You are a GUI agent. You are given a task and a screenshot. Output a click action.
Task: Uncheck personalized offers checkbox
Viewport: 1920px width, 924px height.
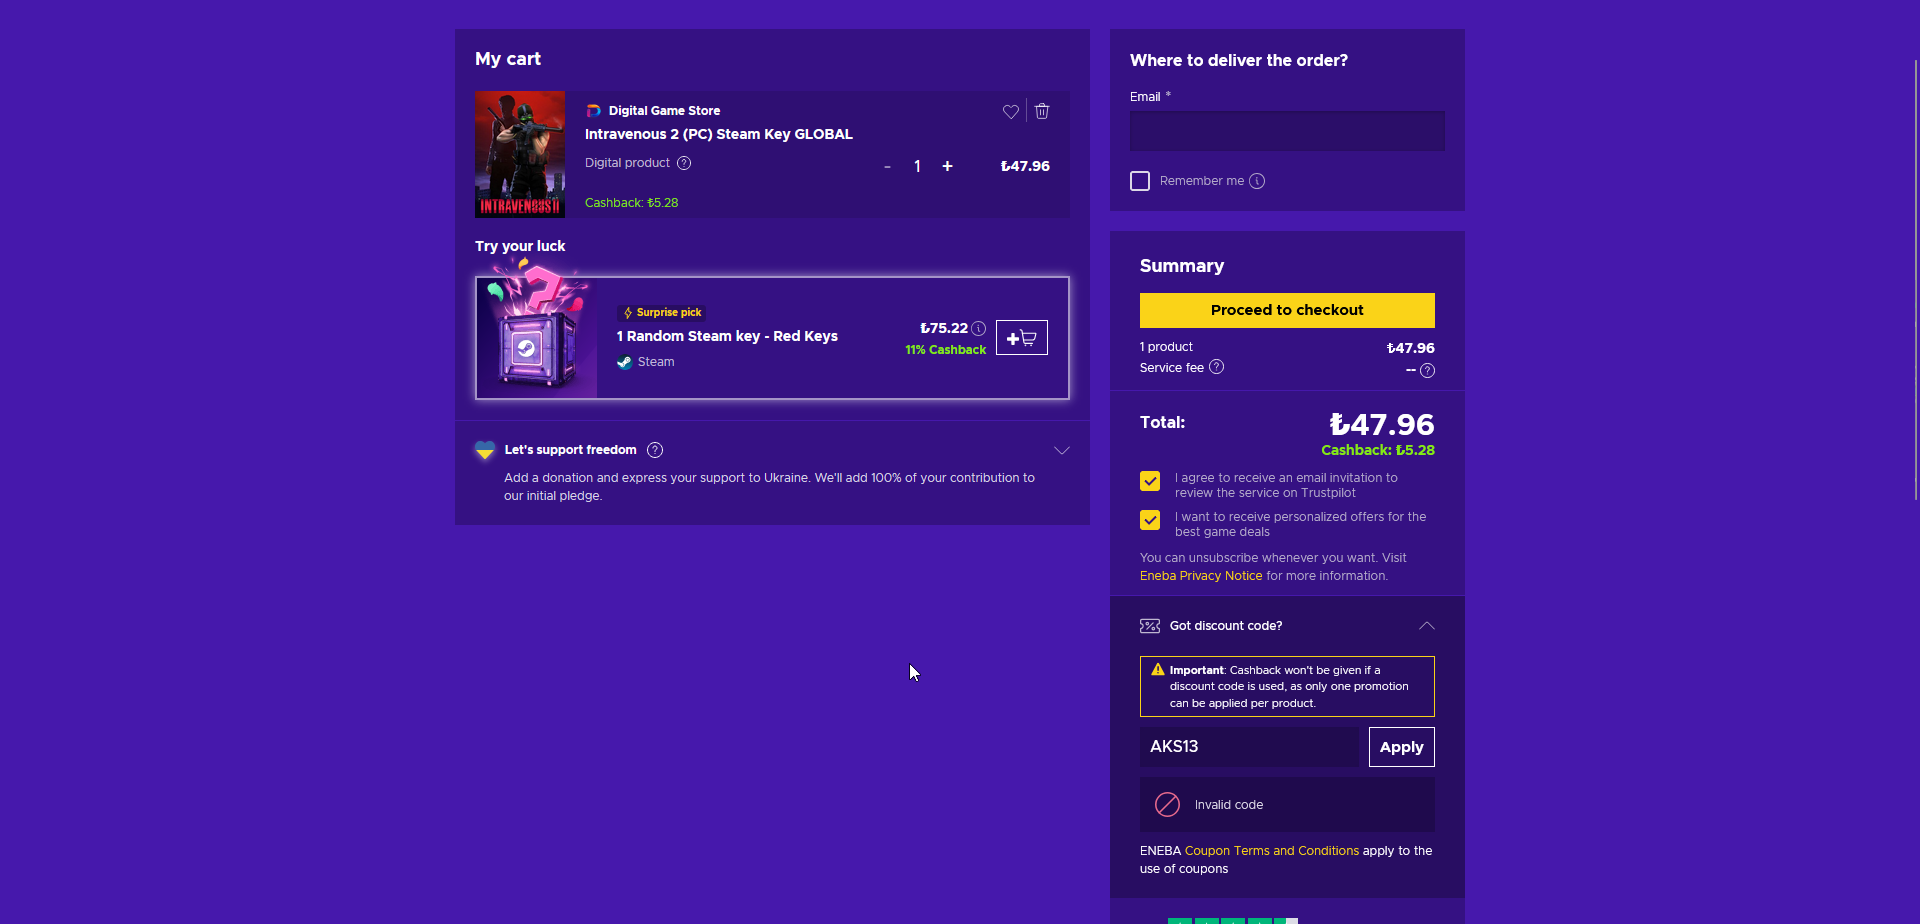(1150, 520)
